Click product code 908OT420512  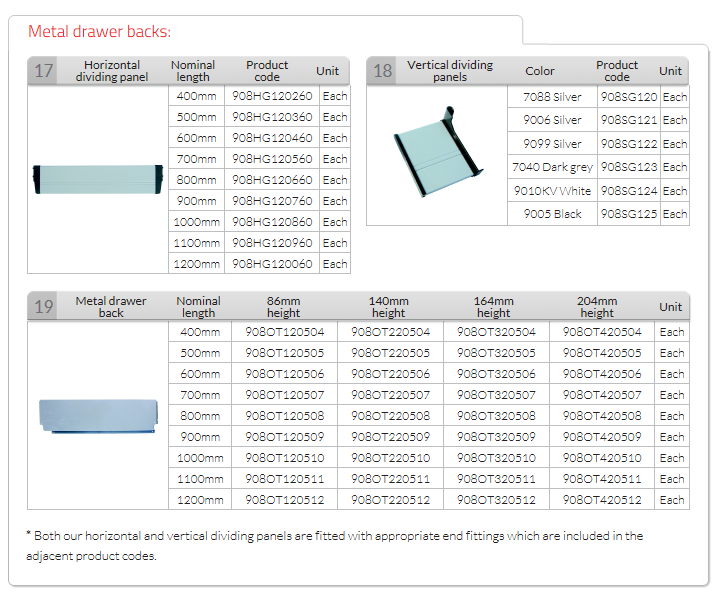[x=602, y=500]
